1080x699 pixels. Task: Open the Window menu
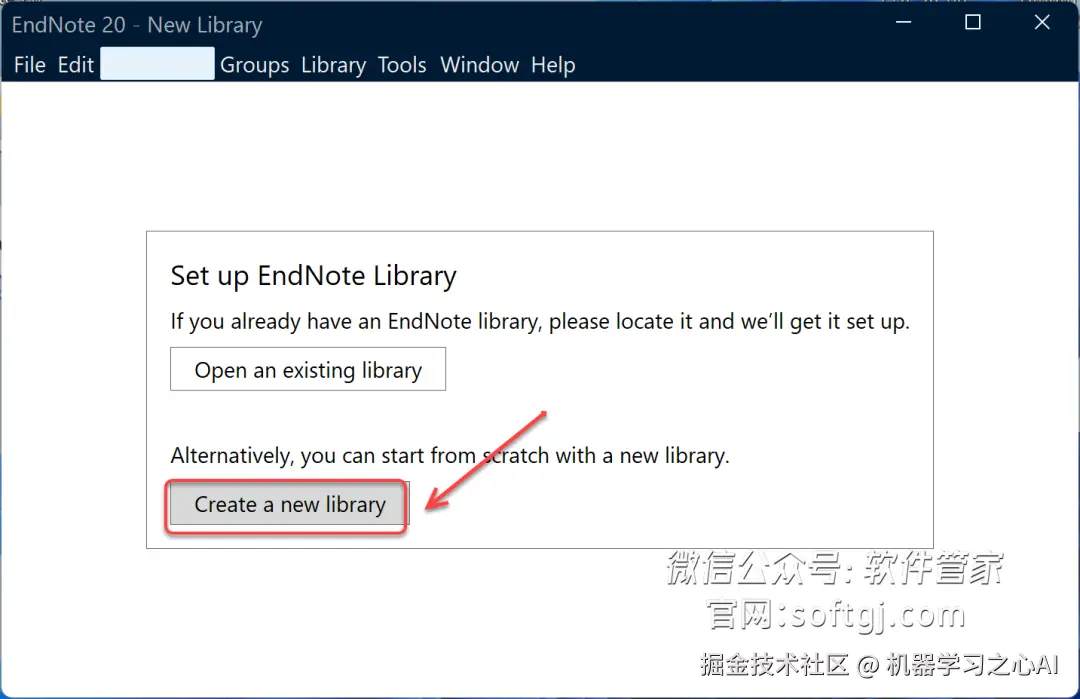coord(479,65)
